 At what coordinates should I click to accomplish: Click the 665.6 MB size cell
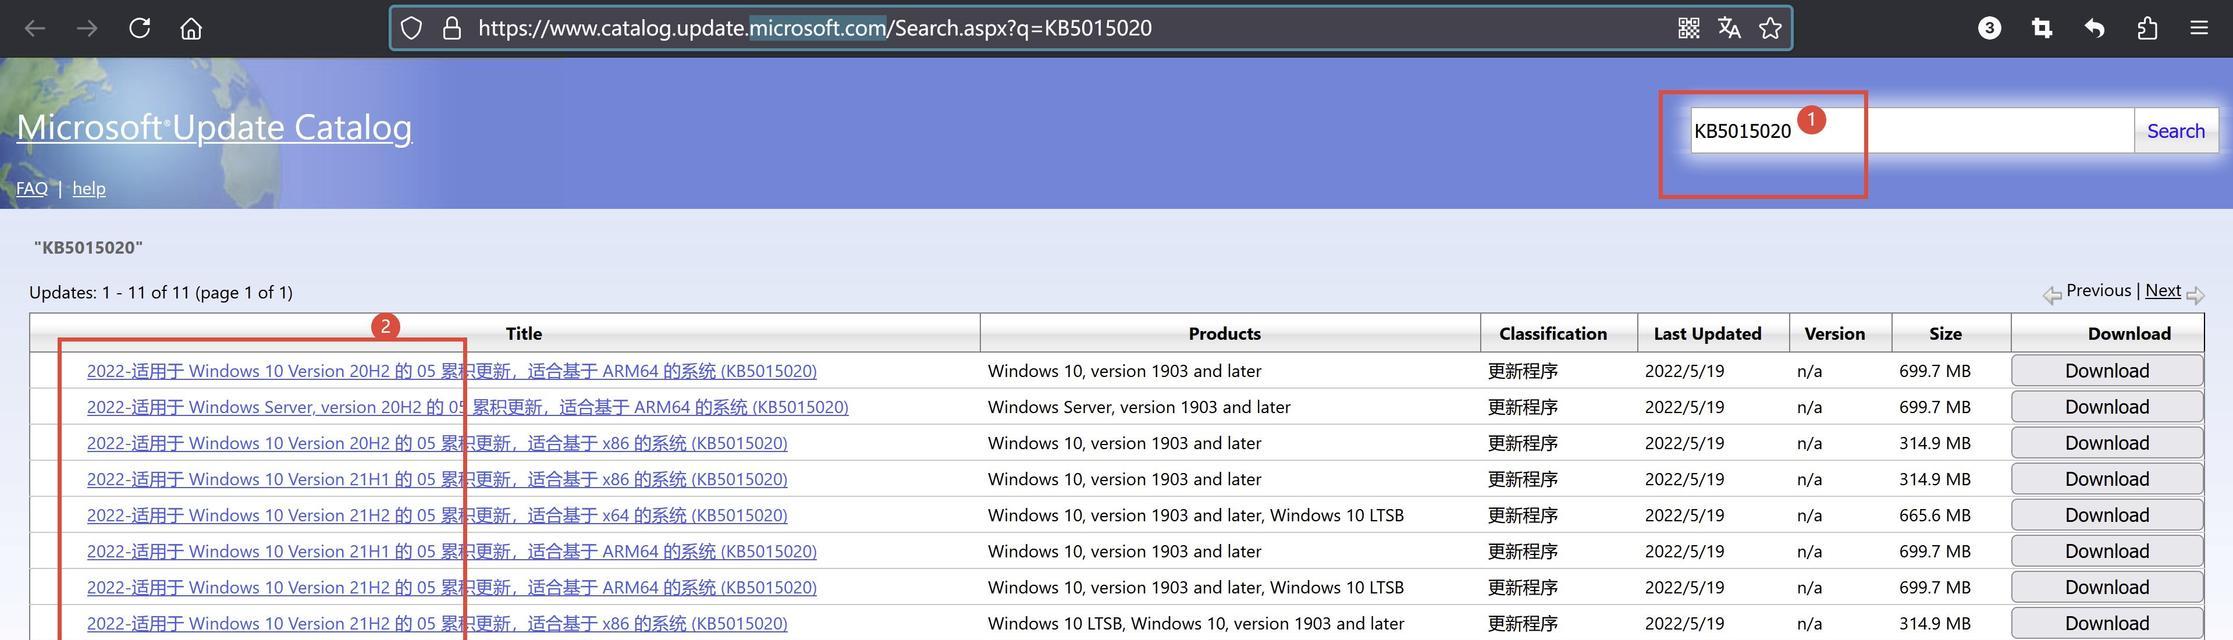coord(1935,515)
